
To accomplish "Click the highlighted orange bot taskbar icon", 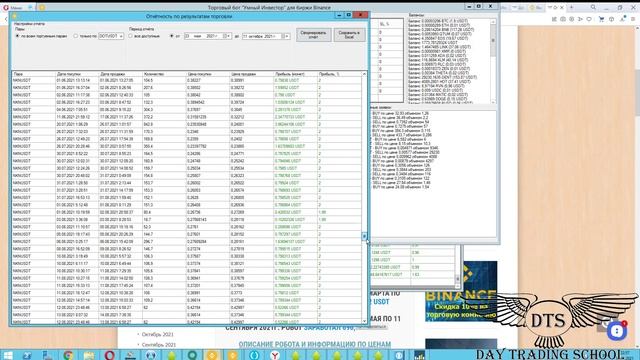I will point(212,355).
